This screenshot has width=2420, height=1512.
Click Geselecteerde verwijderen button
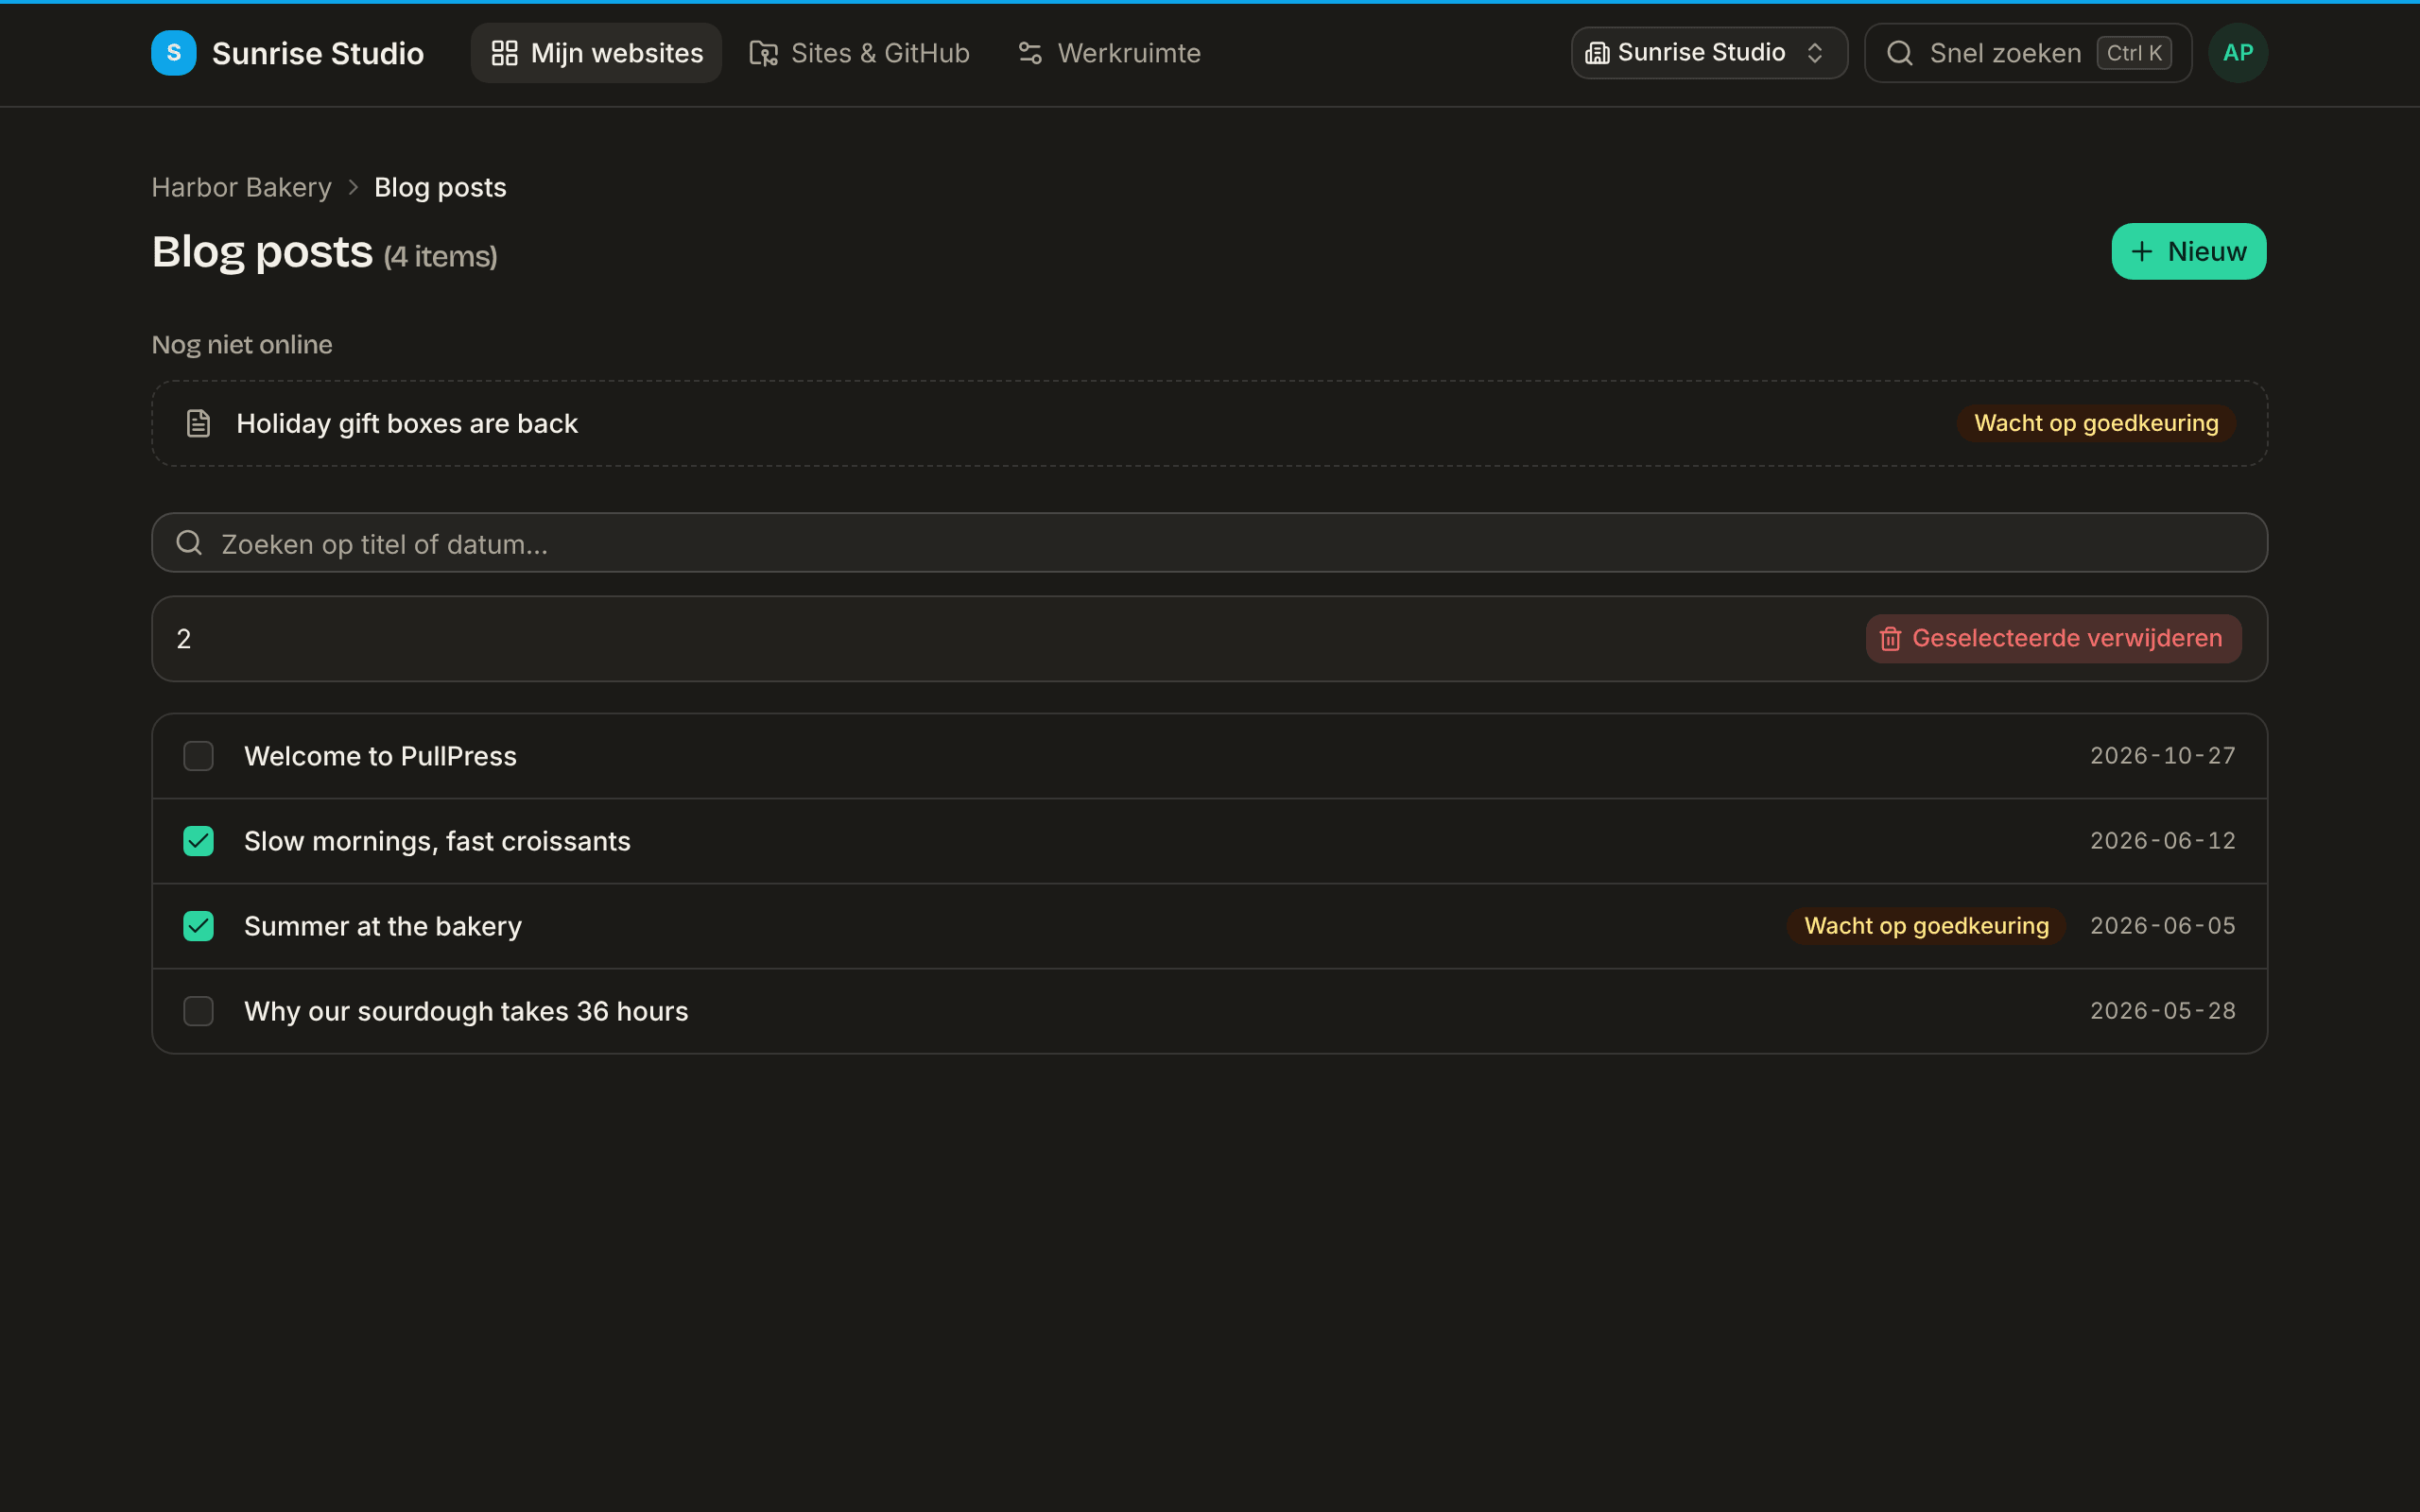2052,639
